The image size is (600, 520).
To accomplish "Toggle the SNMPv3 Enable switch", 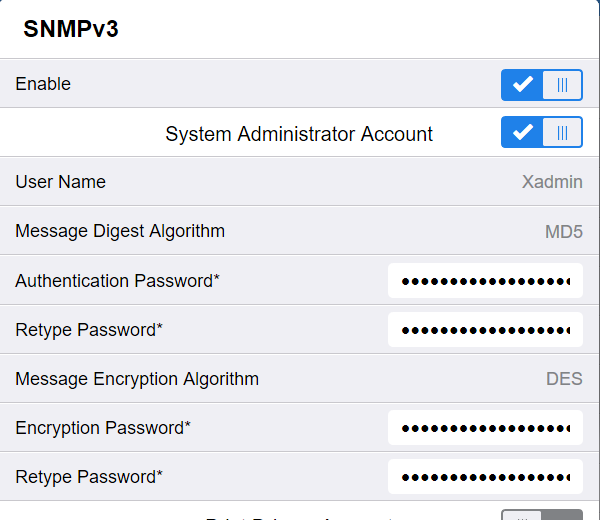I will 541,85.
